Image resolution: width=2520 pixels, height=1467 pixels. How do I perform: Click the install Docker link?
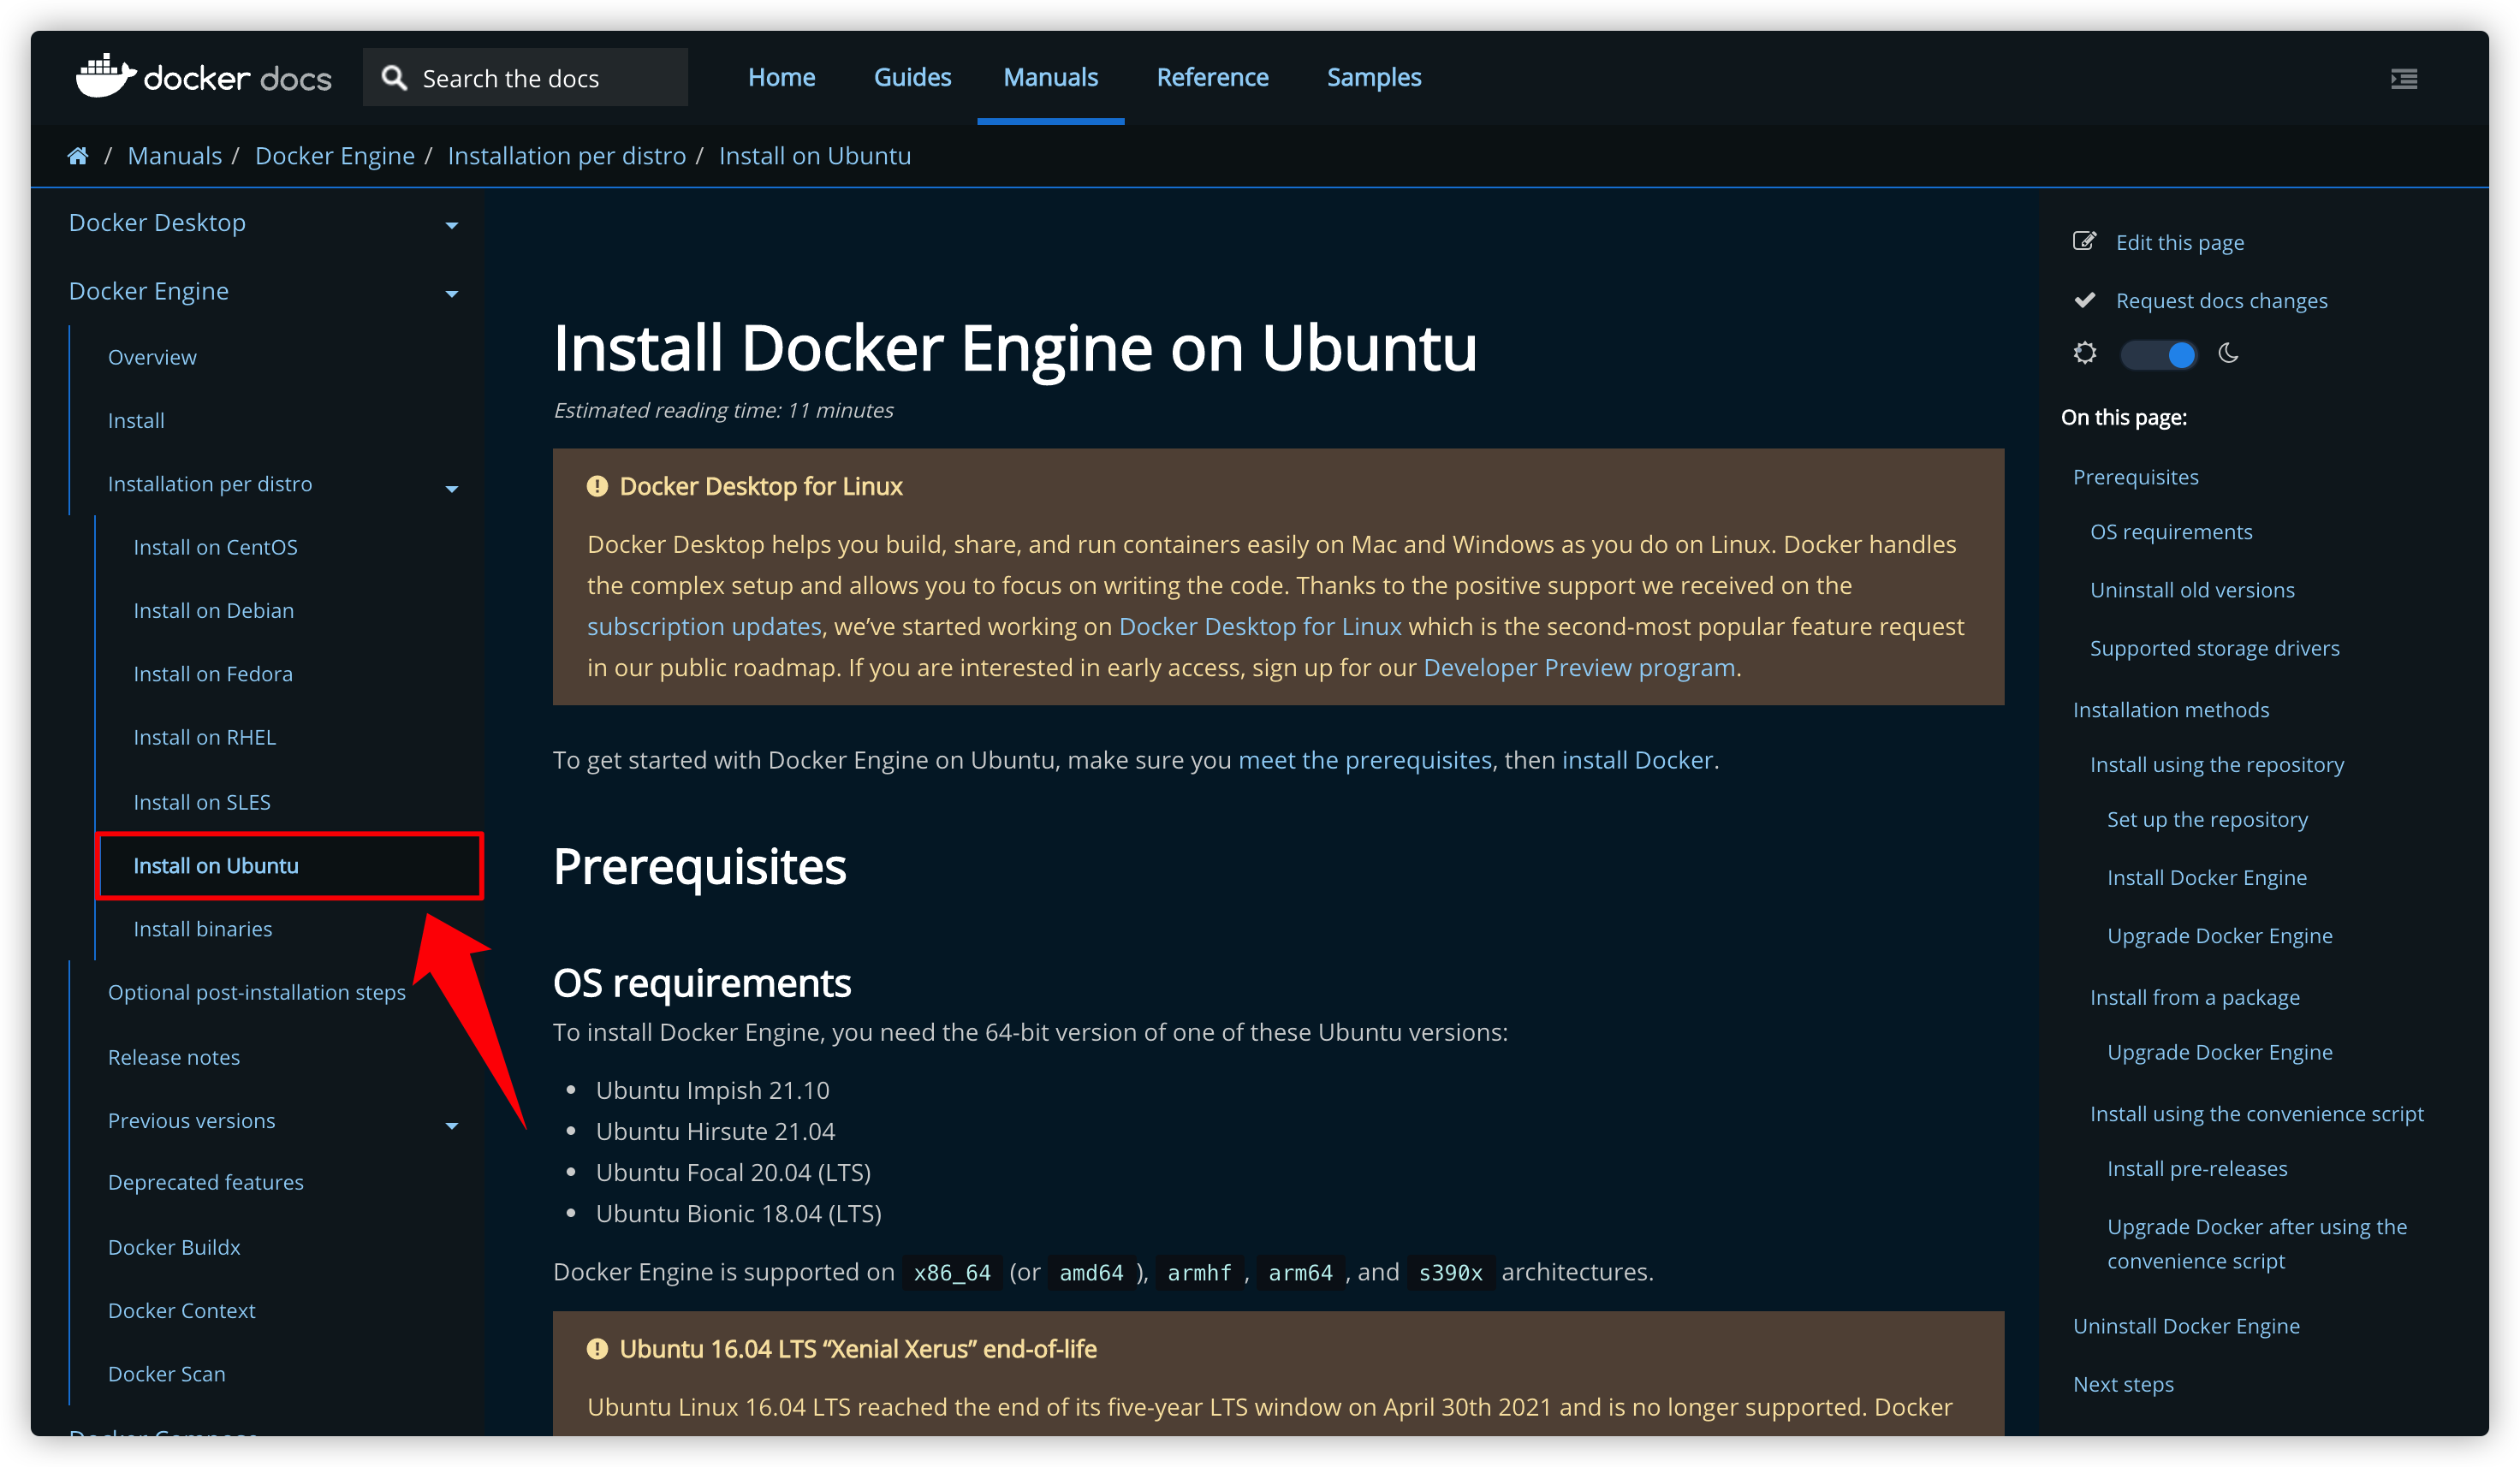click(1637, 760)
